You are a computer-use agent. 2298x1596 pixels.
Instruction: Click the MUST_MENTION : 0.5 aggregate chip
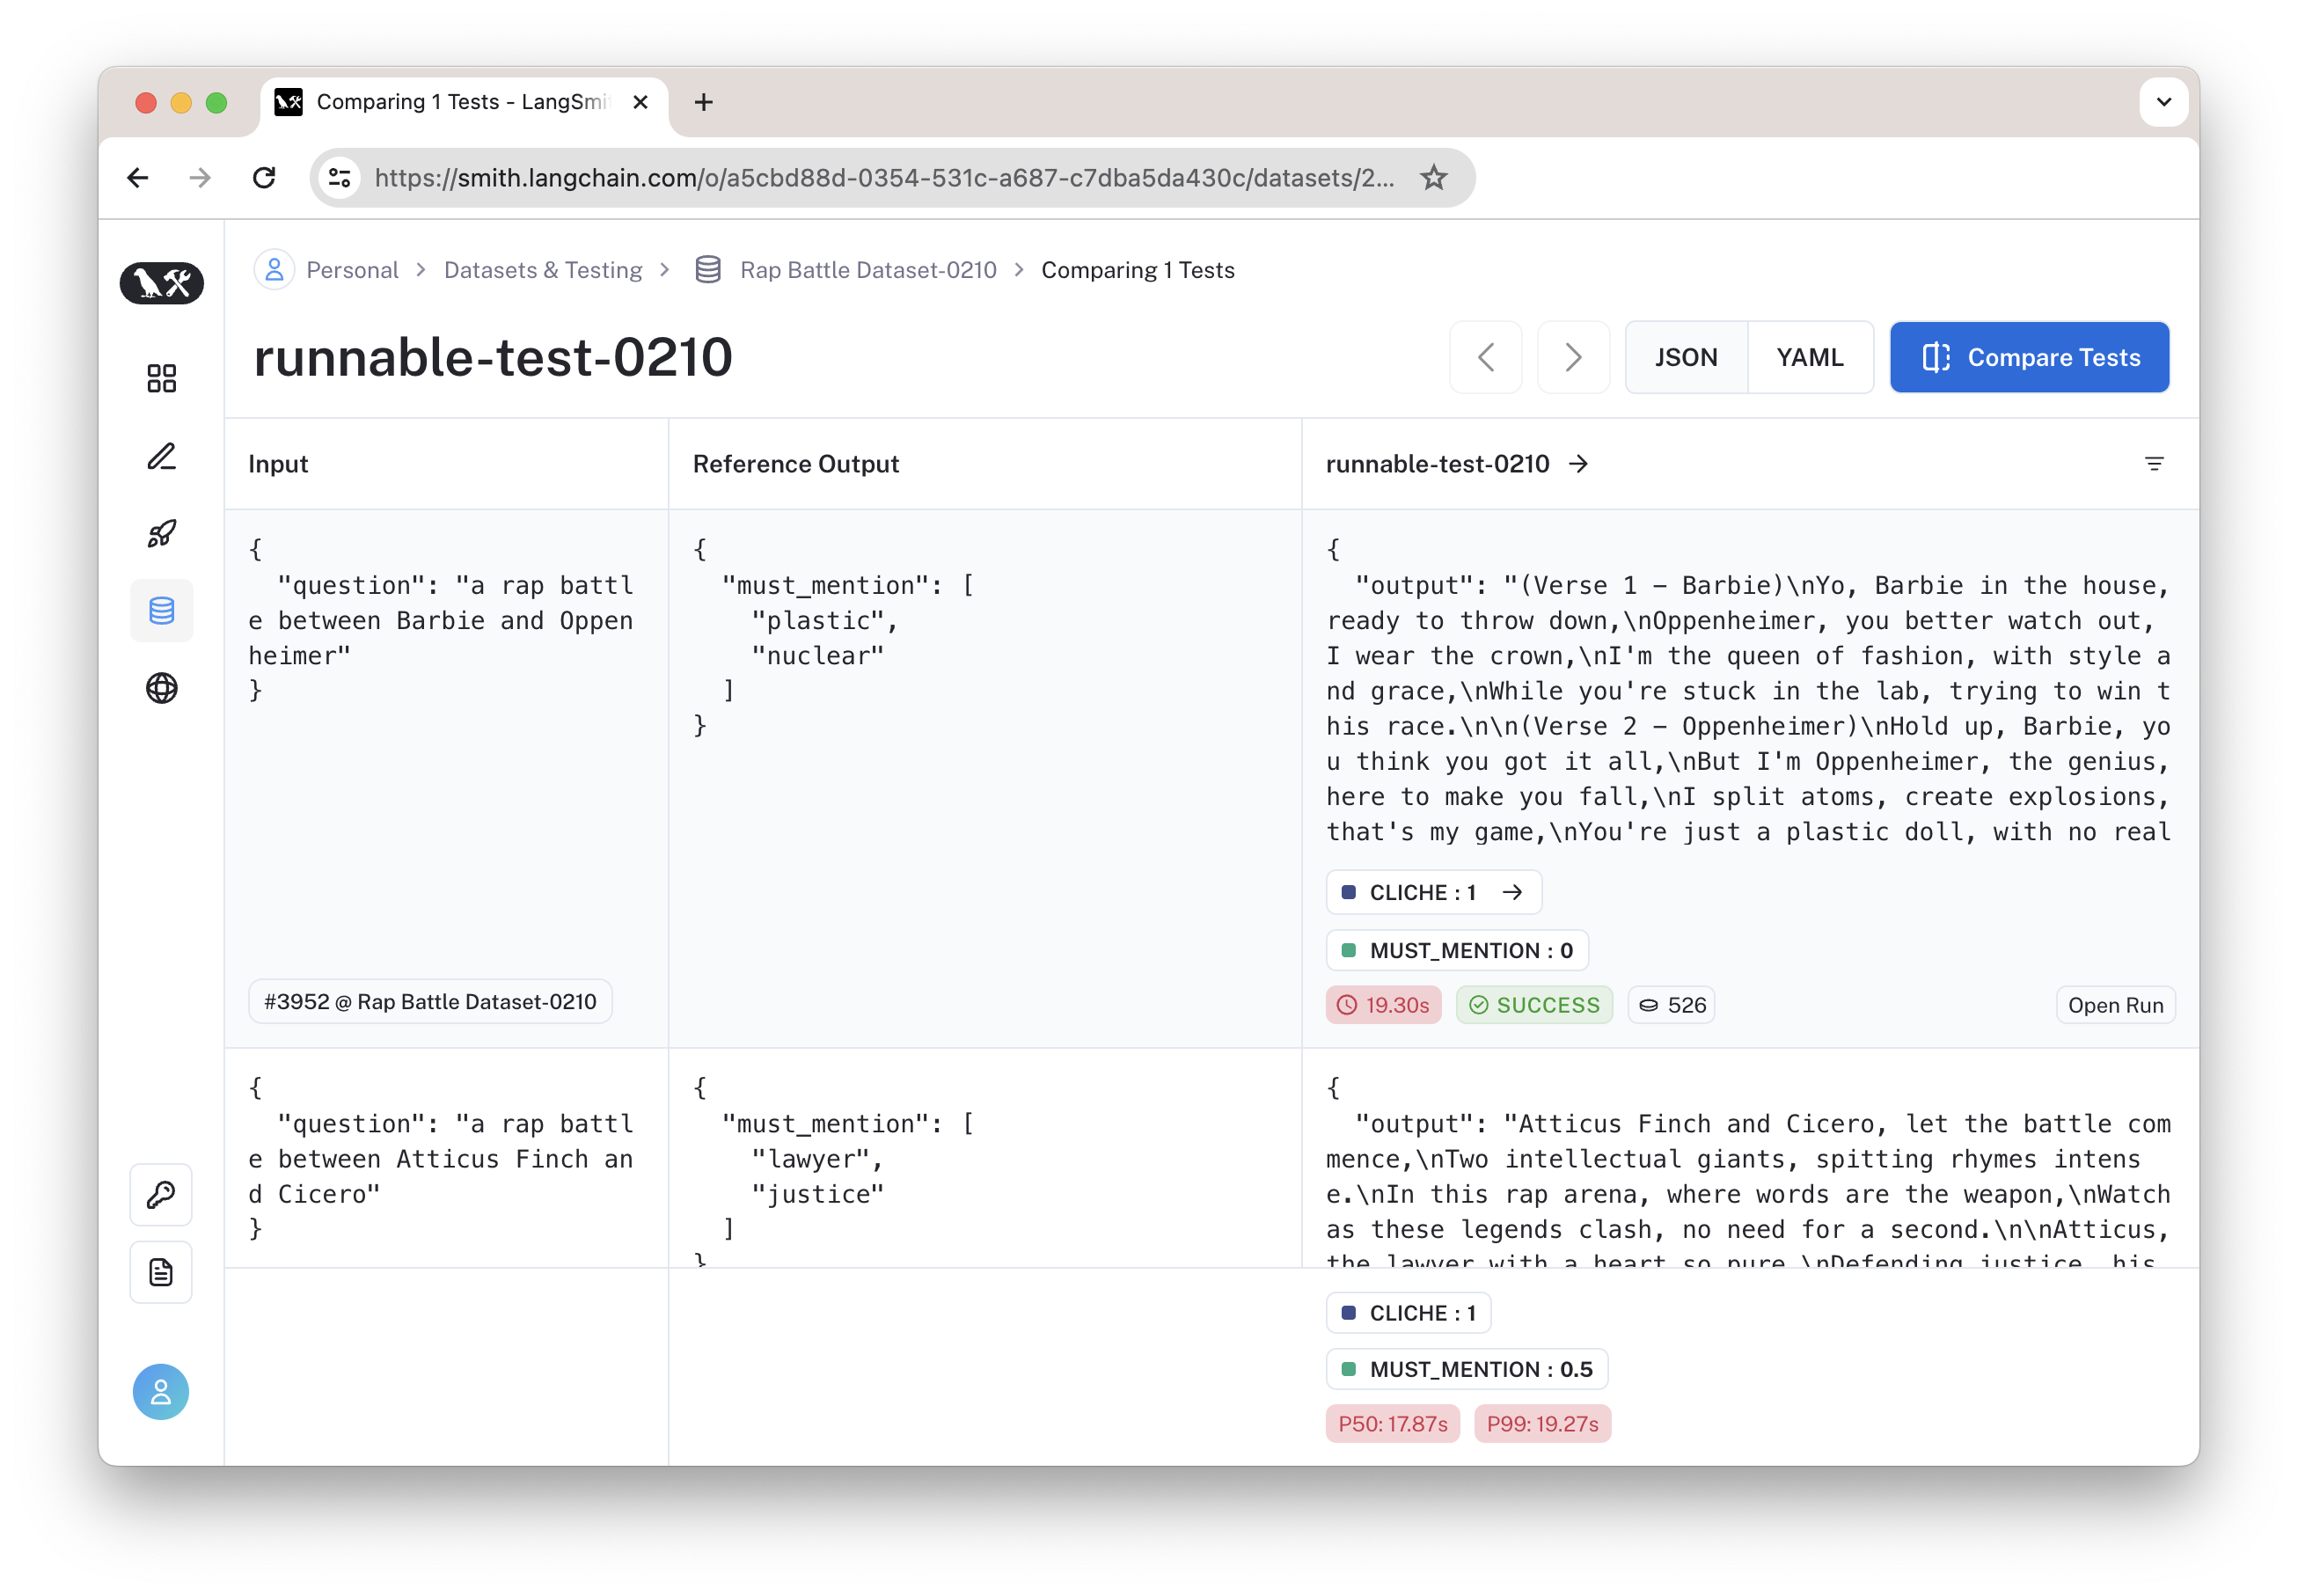tap(1466, 1369)
